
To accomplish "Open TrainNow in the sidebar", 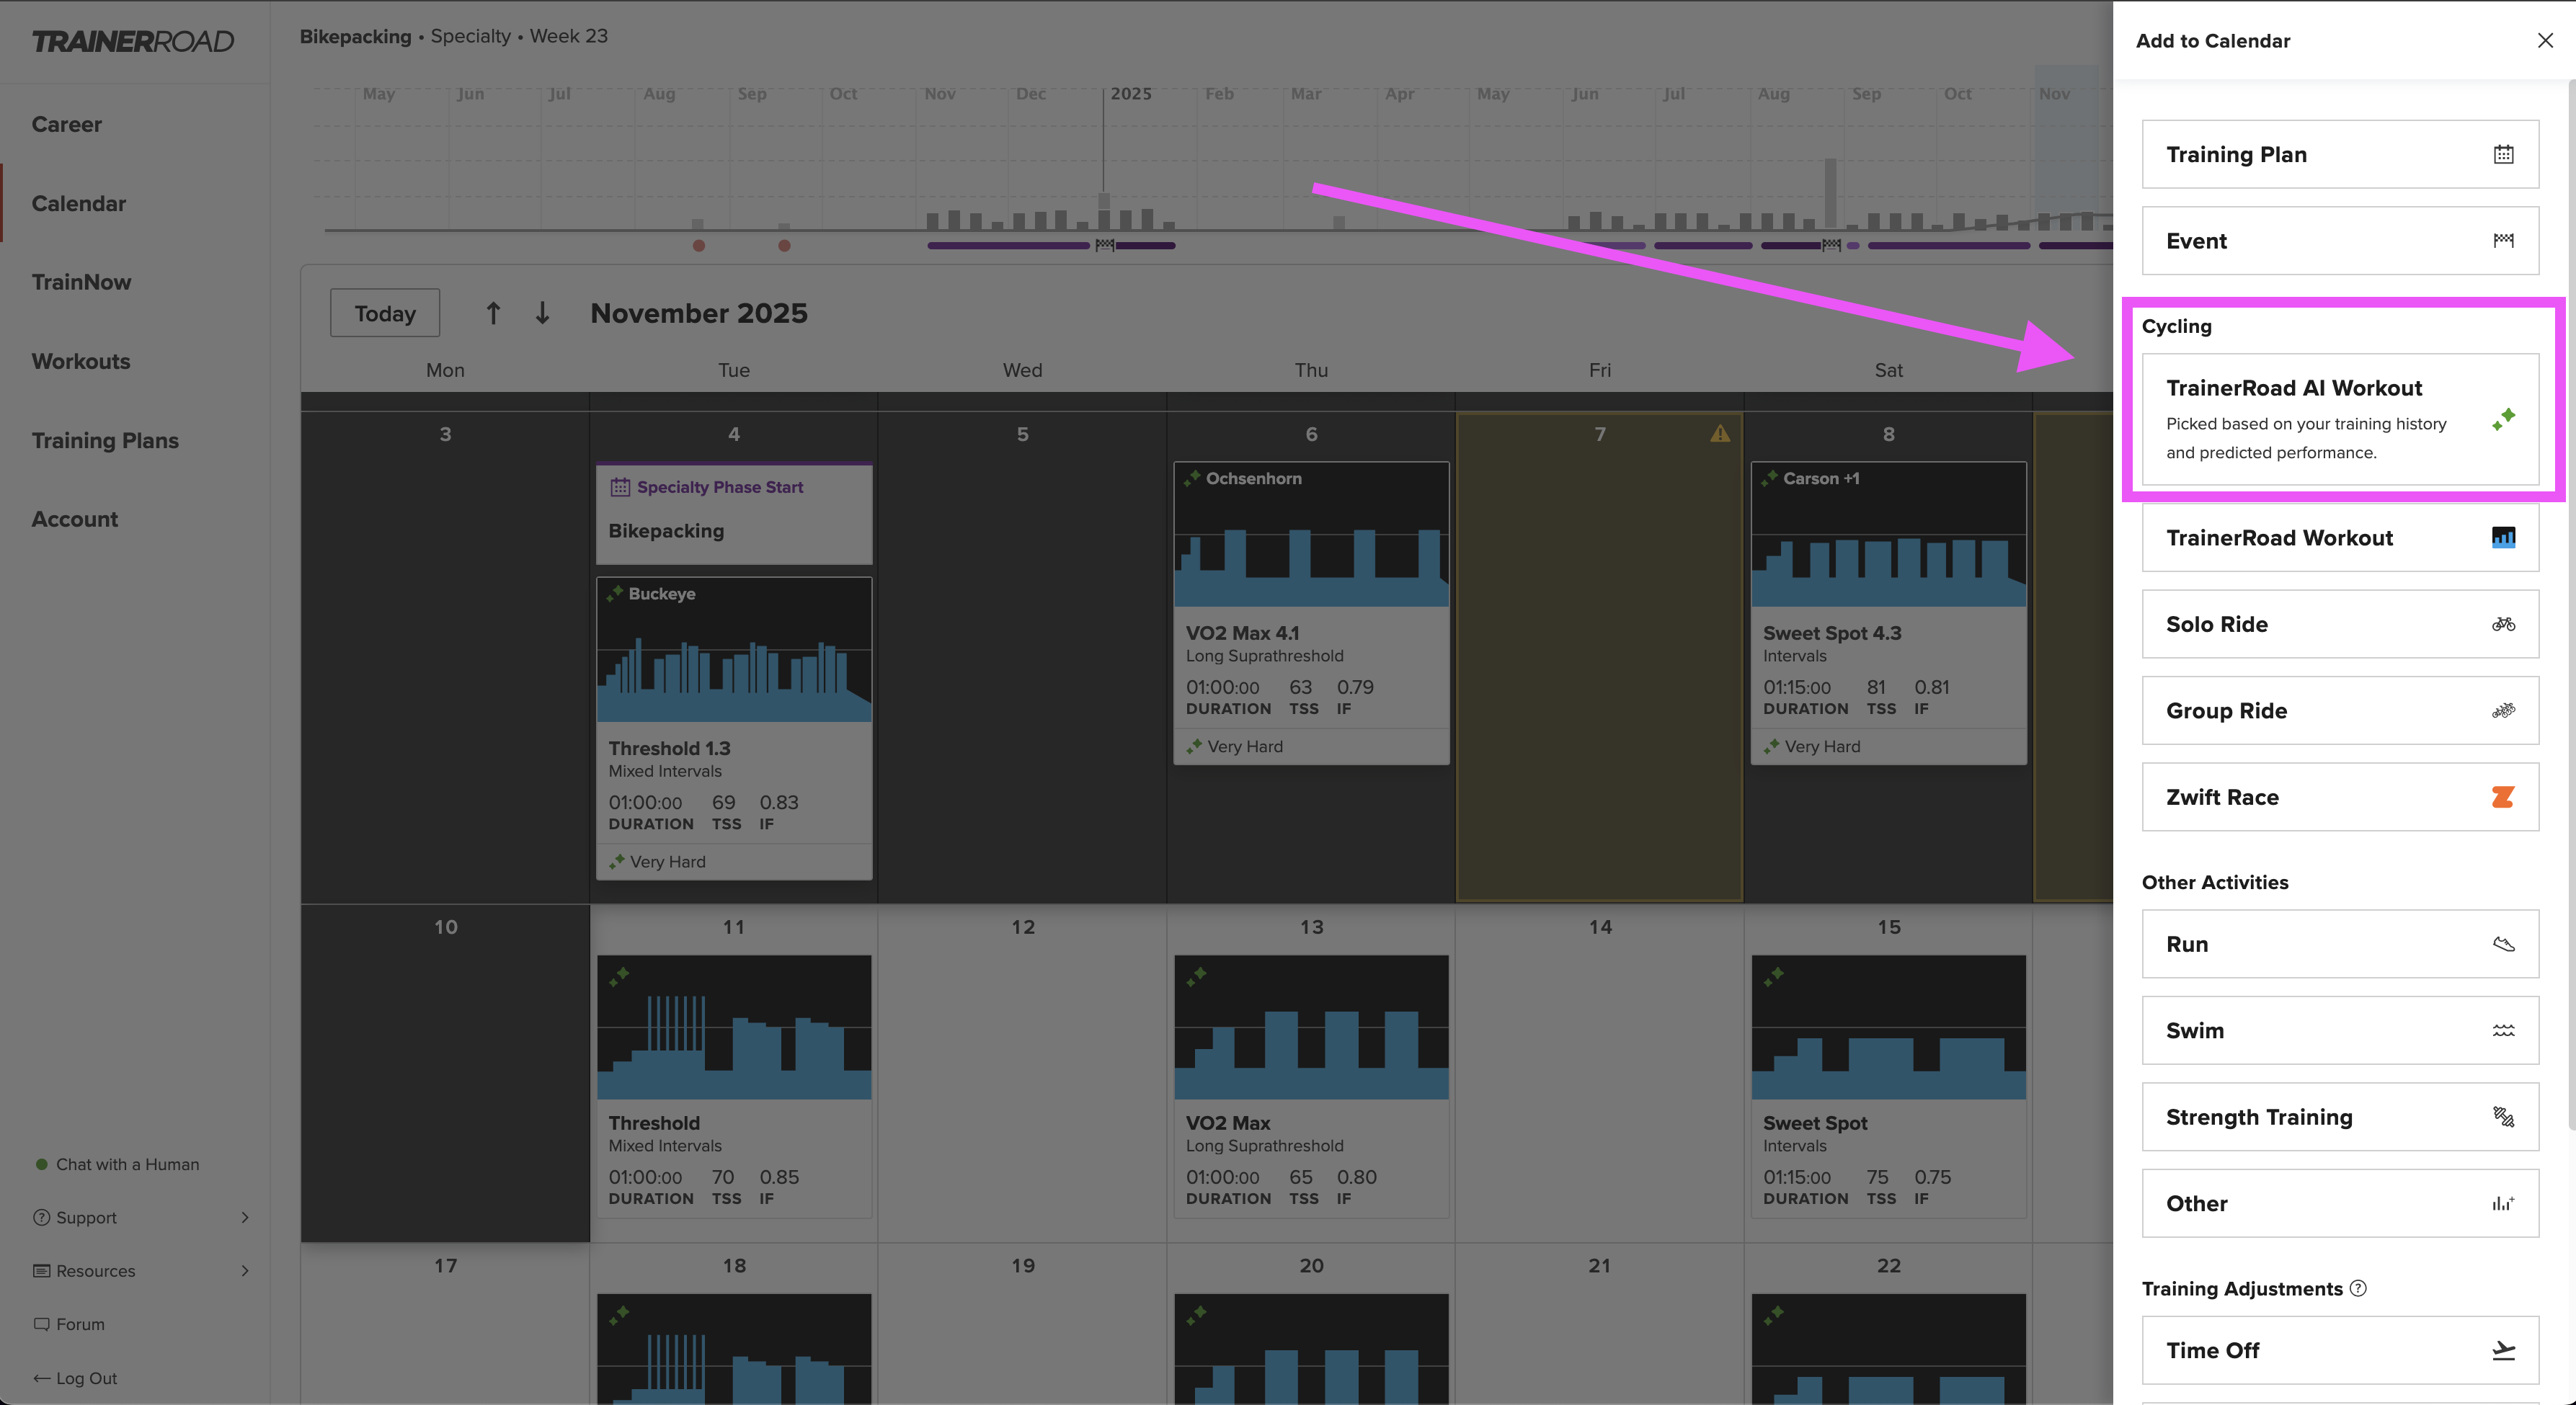I will point(81,282).
